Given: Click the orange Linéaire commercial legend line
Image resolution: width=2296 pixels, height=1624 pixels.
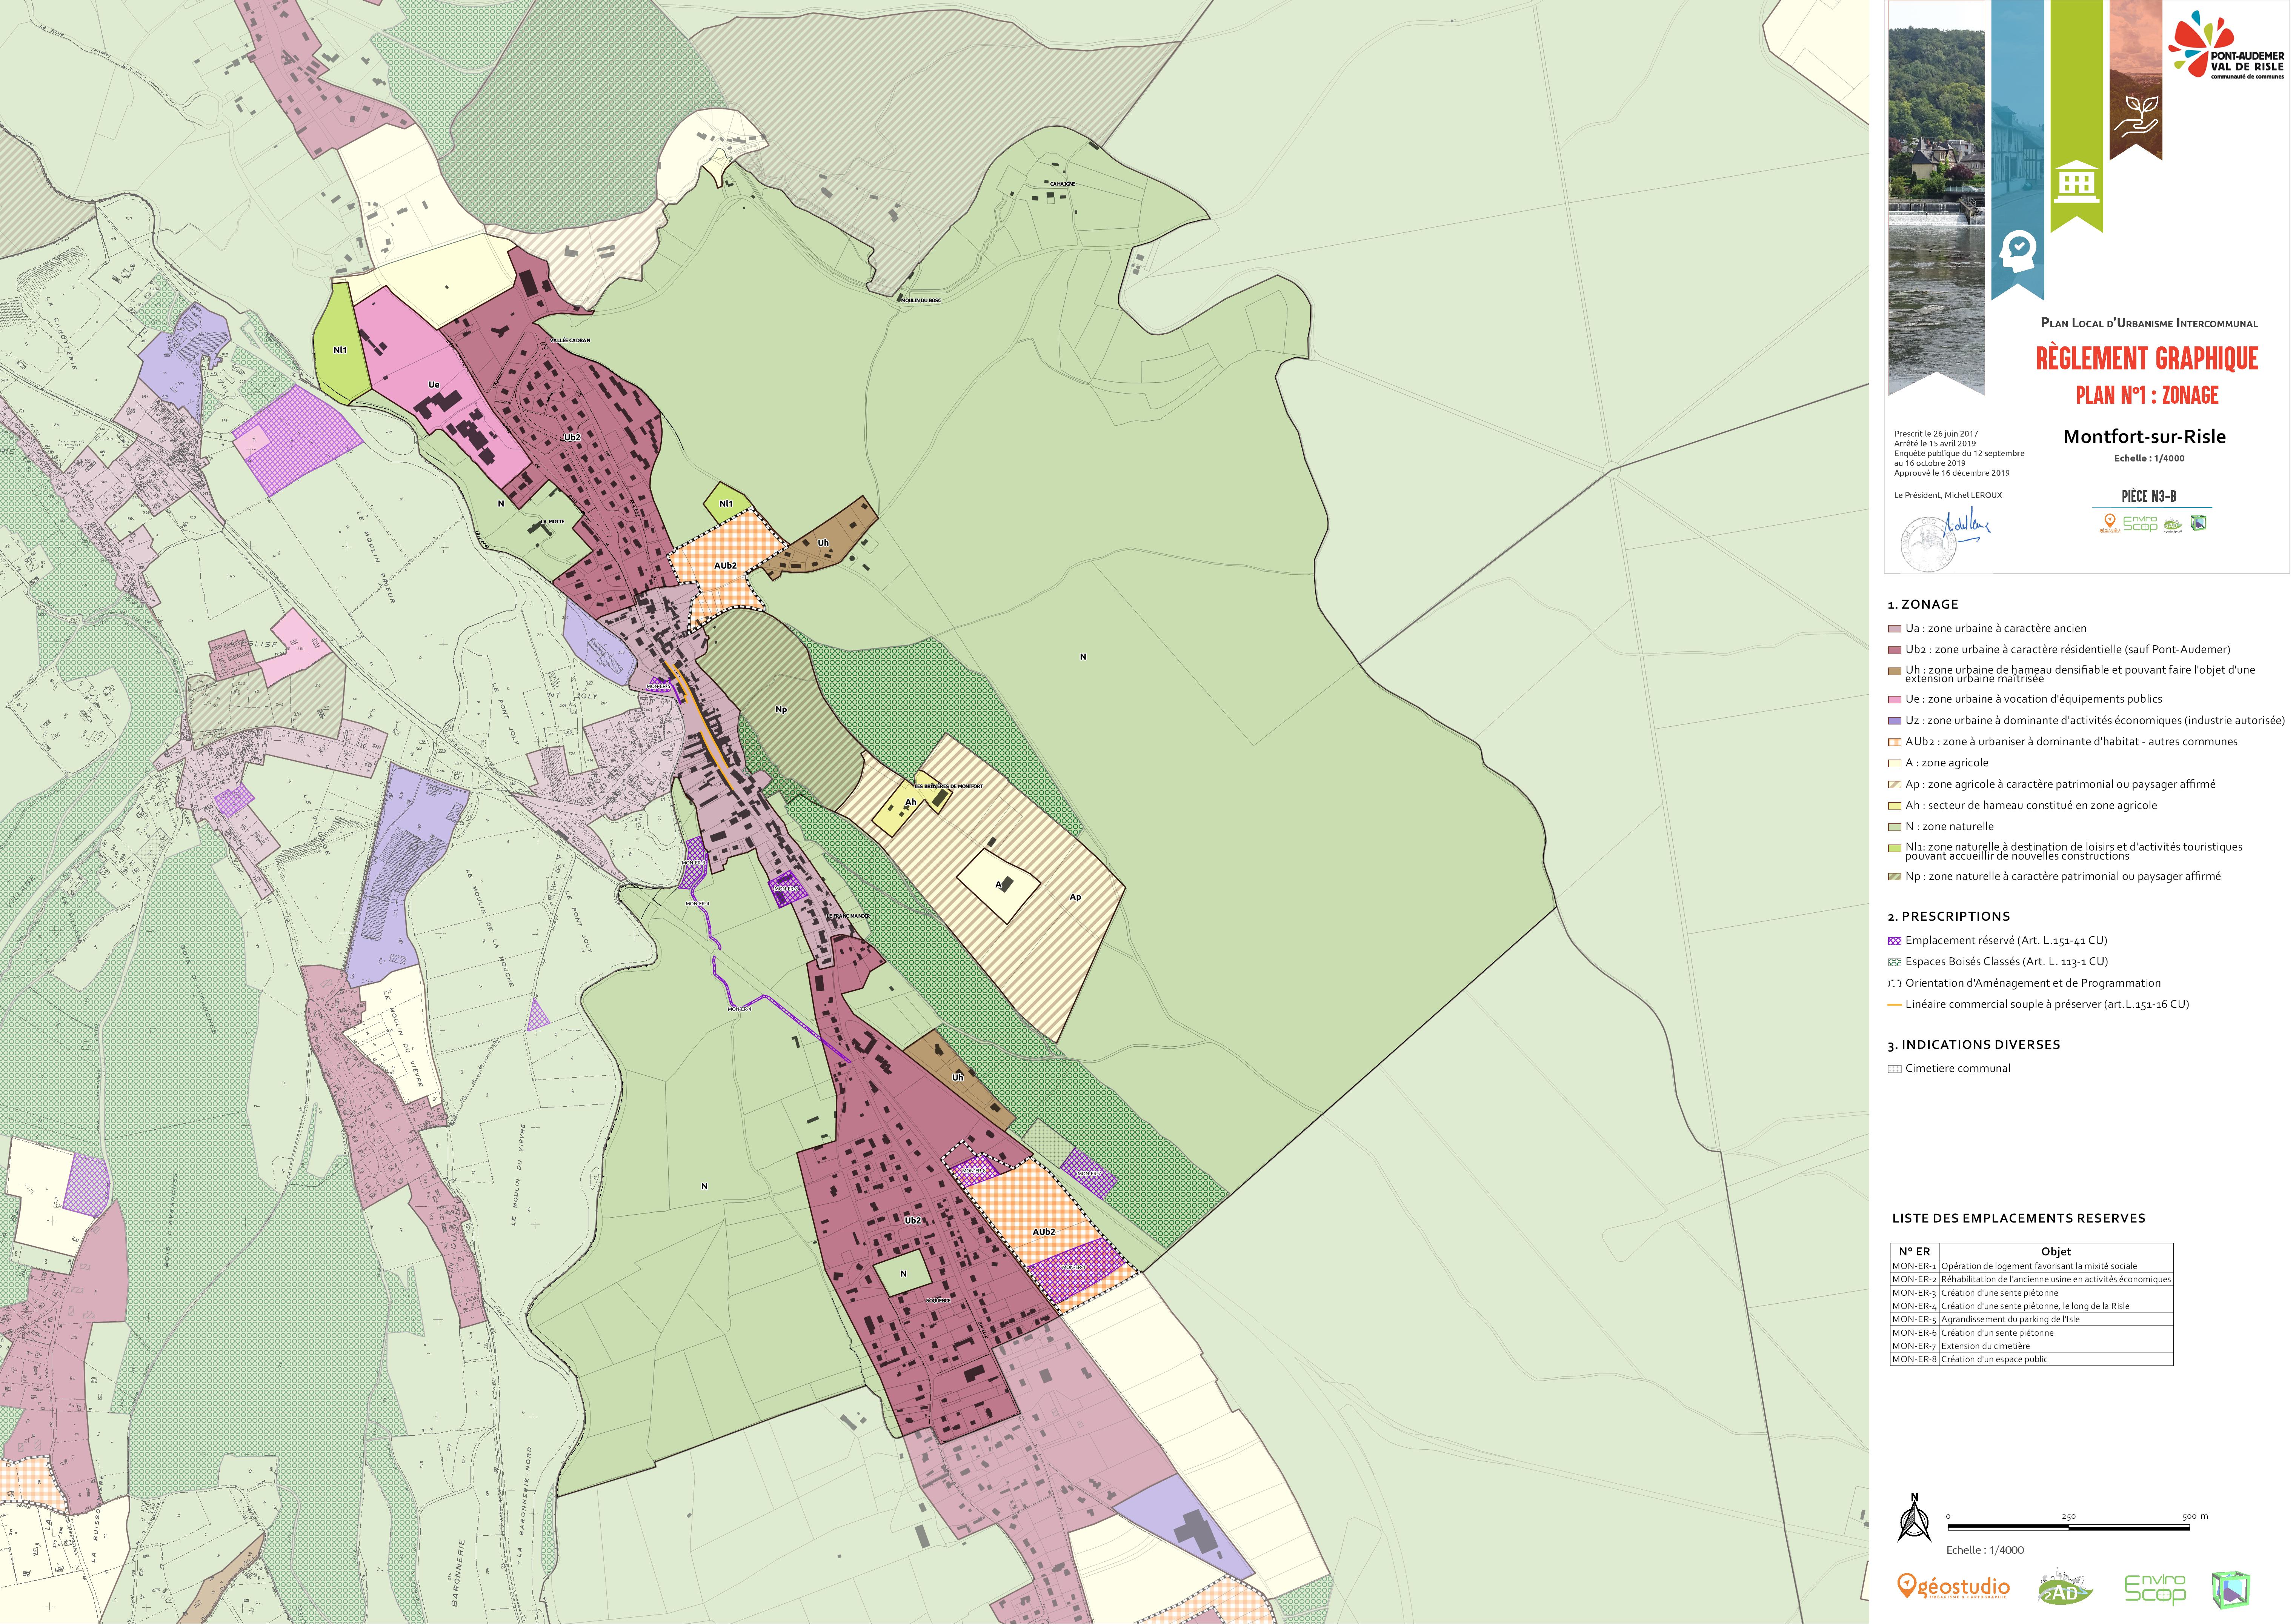Looking at the screenshot, I should (x=1894, y=1005).
